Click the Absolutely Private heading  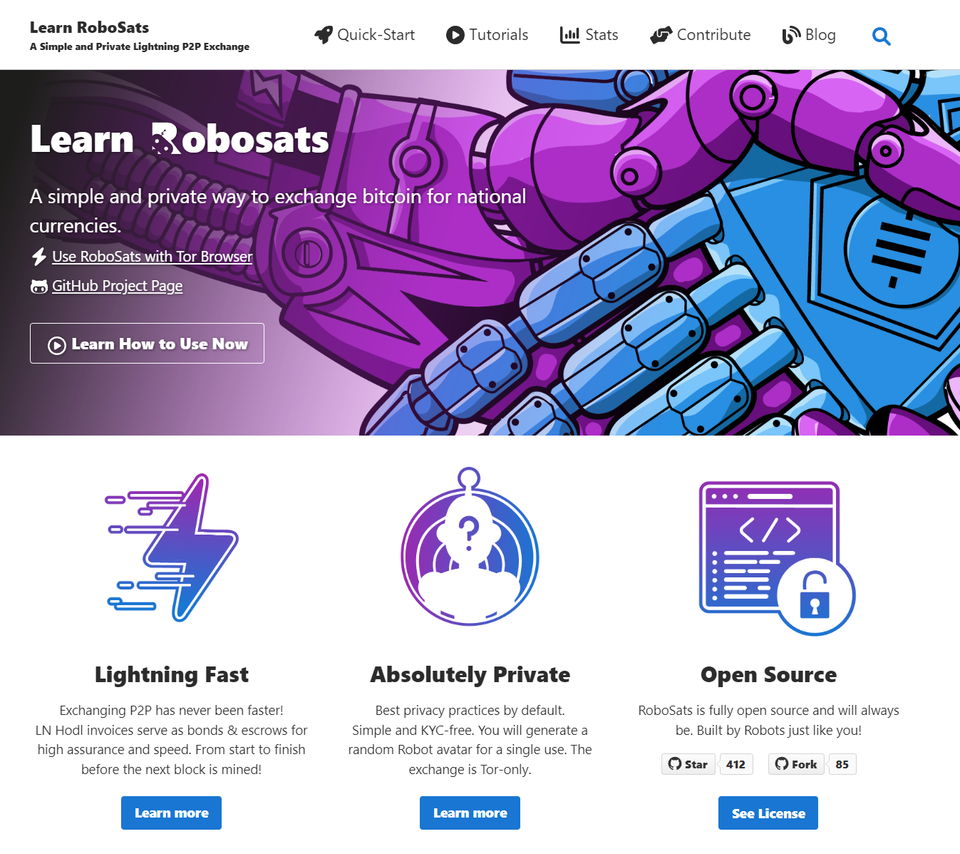(470, 675)
